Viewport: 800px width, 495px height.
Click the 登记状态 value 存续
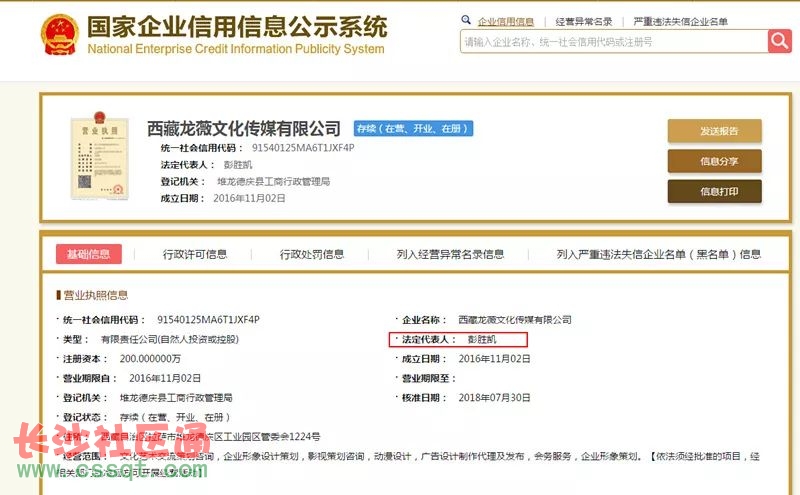point(175,417)
